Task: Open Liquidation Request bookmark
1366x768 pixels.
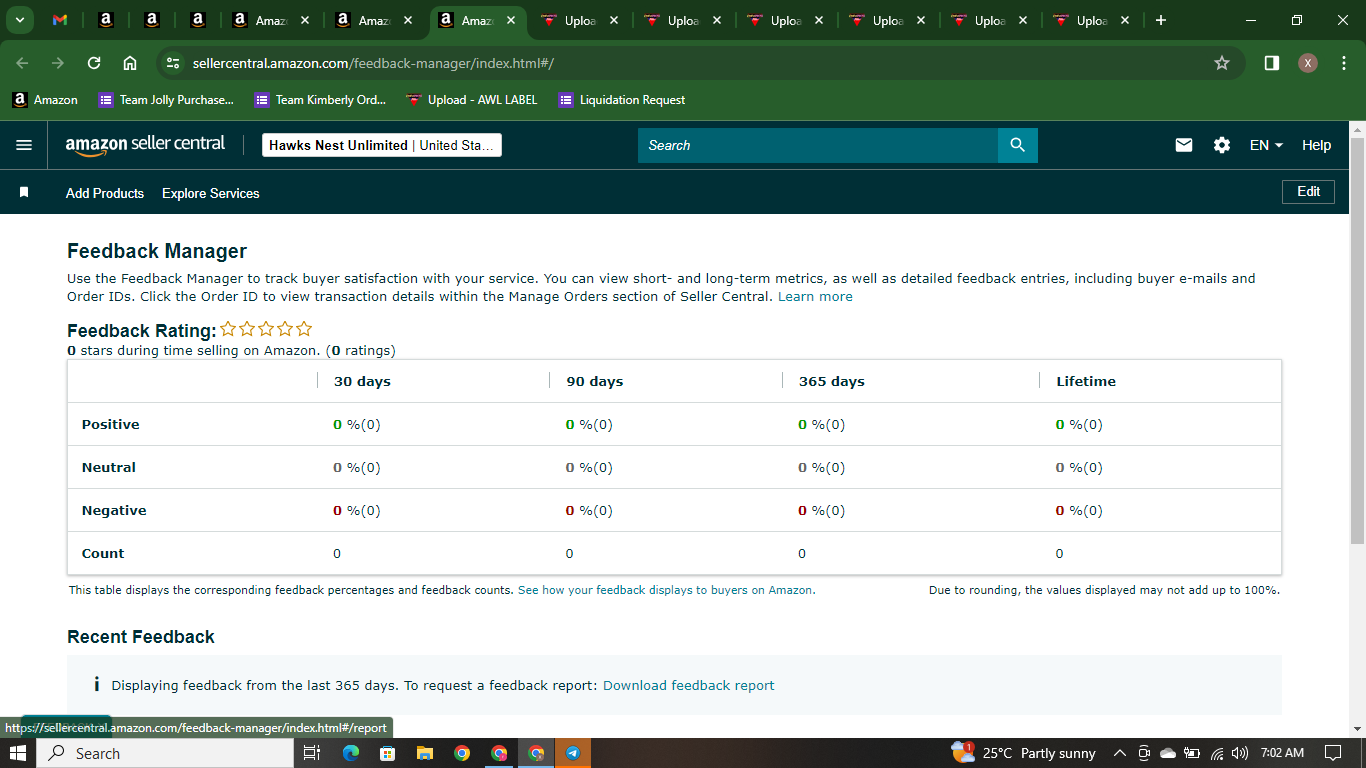Action: (x=622, y=100)
